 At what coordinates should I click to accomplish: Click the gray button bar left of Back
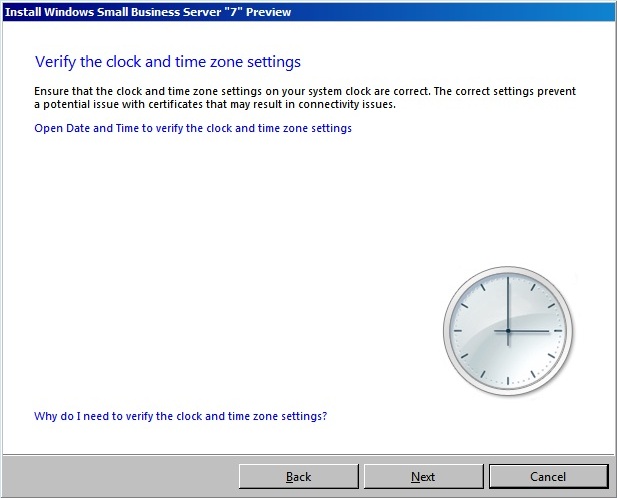[120, 476]
